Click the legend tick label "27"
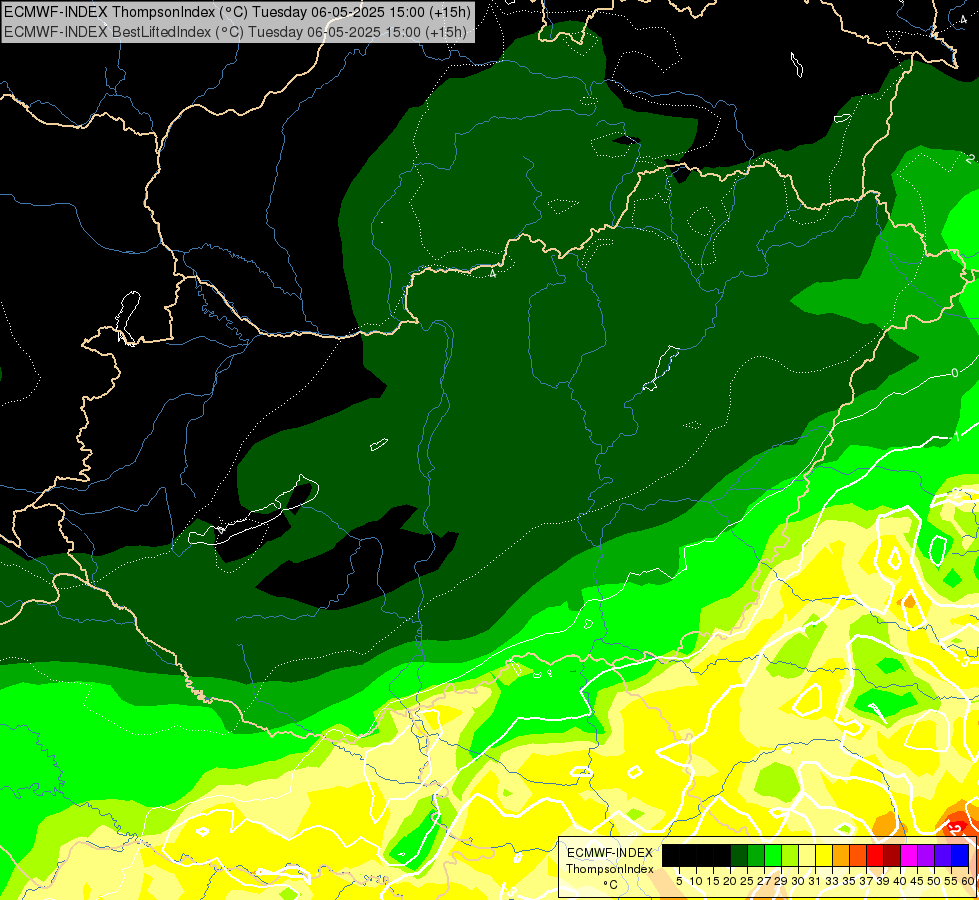The width and height of the screenshot is (979, 900). [x=764, y=881]
